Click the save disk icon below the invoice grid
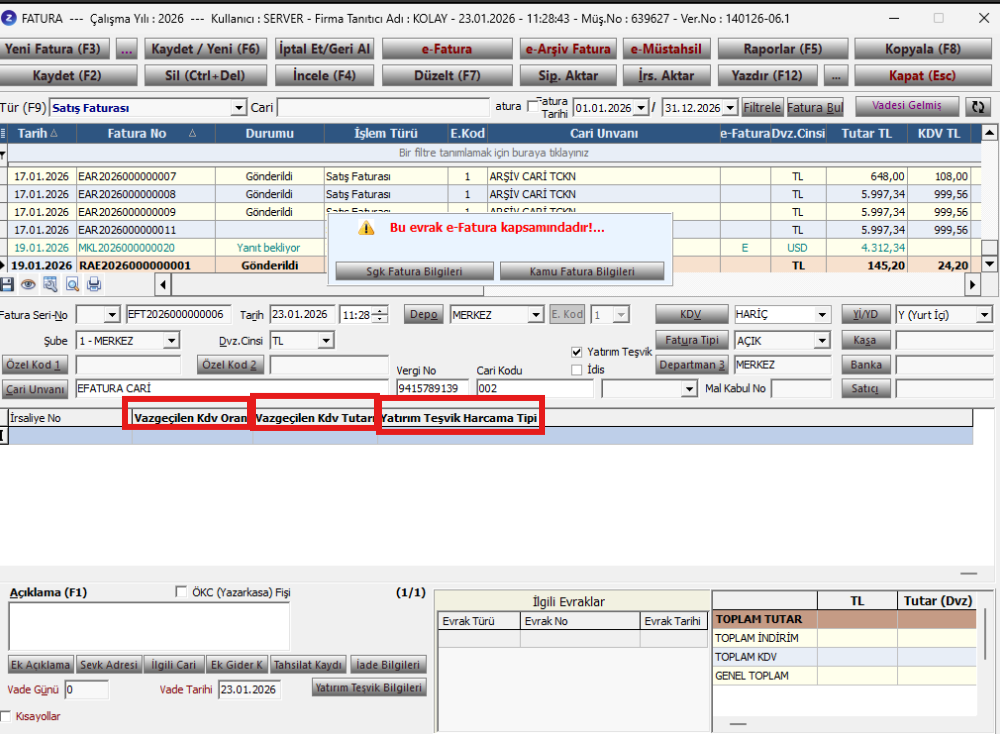 pyautogui.click(x=6, y=284)
